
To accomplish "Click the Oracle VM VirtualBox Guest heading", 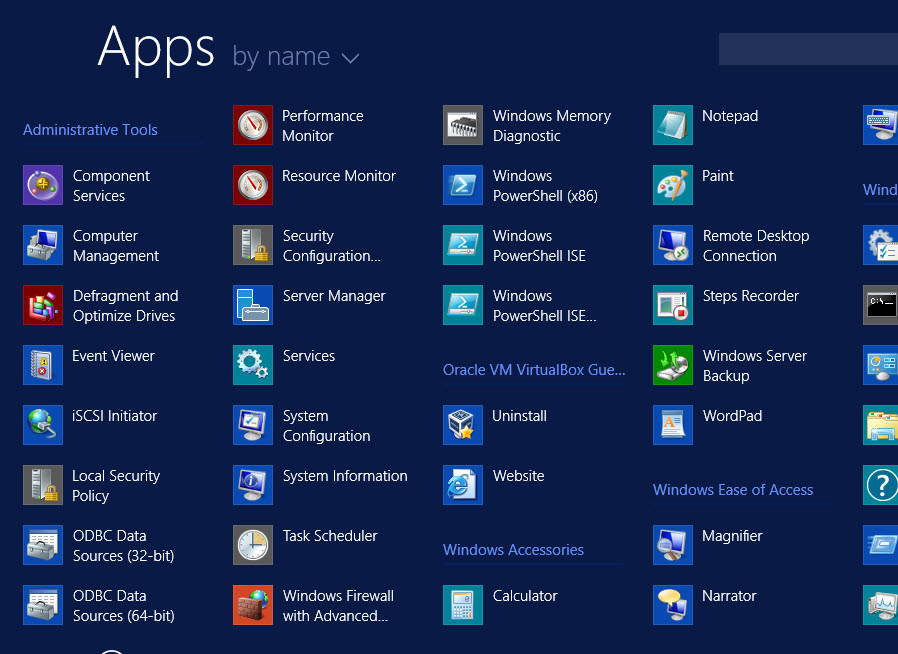I will click(534, 370).
